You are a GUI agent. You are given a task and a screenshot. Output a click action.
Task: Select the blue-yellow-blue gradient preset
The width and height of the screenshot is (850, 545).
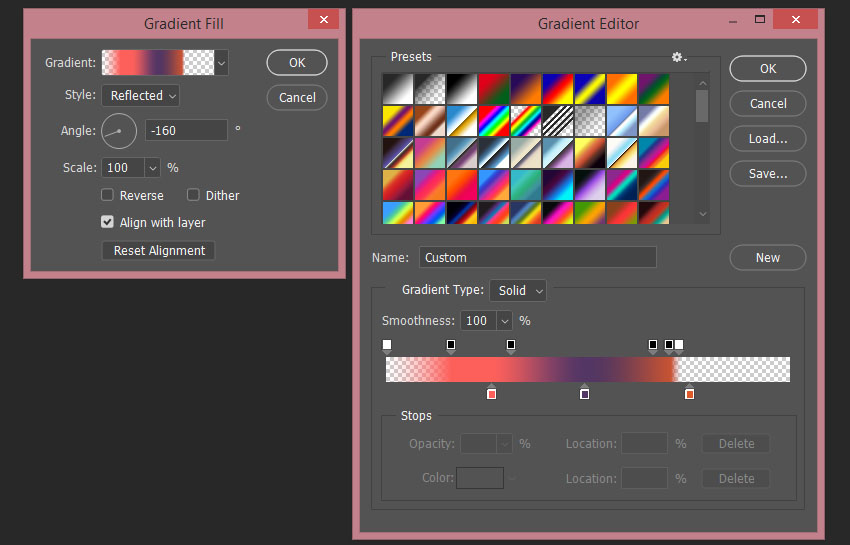[590, 89]
